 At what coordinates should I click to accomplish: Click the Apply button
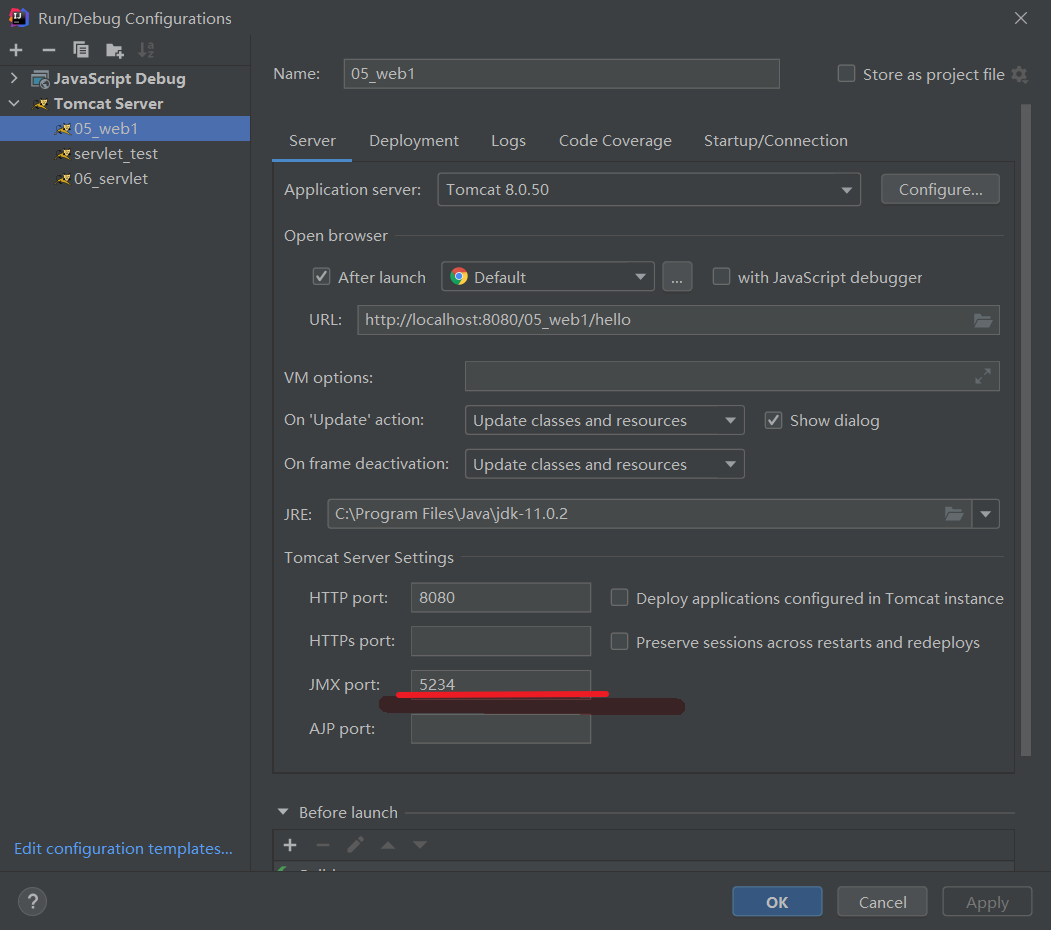click(987, 902)
